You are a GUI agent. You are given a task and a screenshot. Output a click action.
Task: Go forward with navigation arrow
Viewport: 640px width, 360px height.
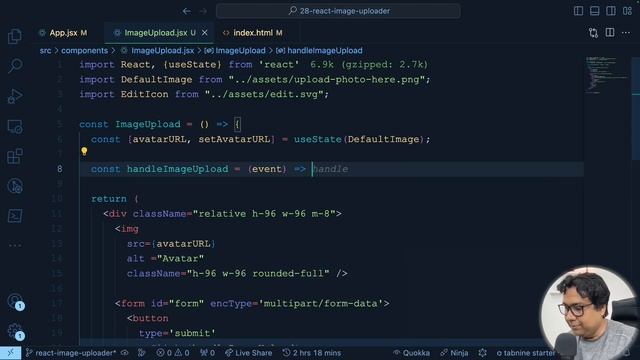coord(203,11)
